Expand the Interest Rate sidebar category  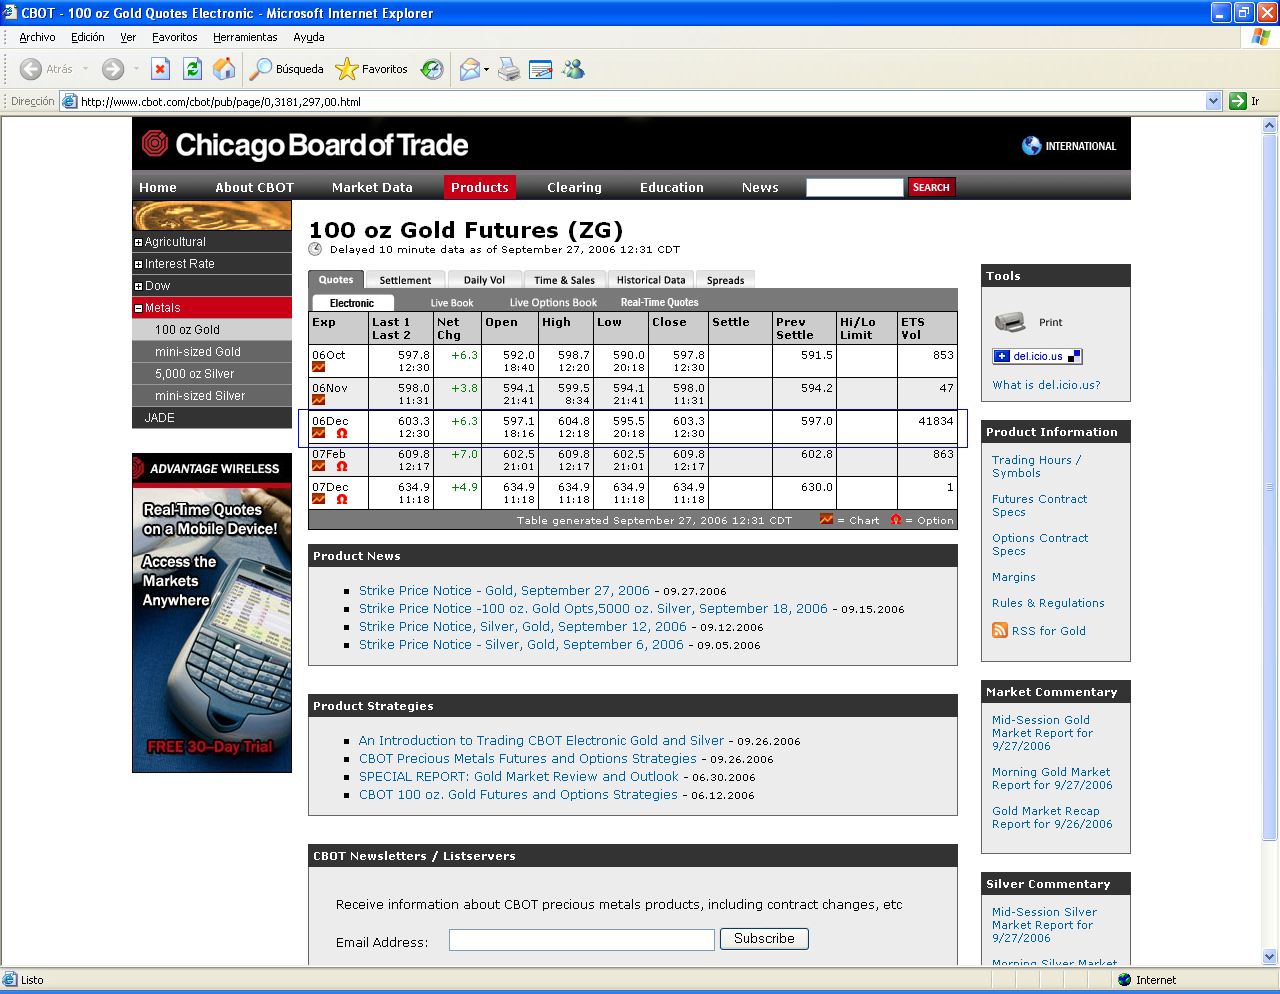pos(138,264)
